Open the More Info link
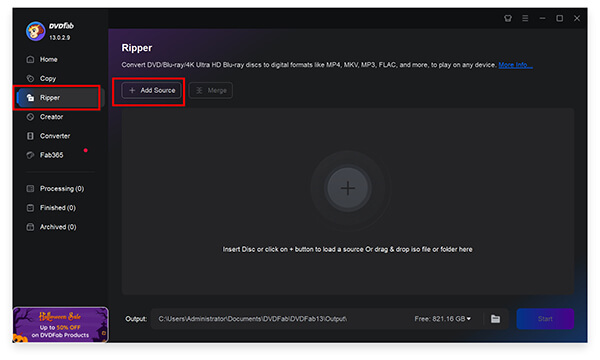The image size is (600, 360). click(515, 65)
